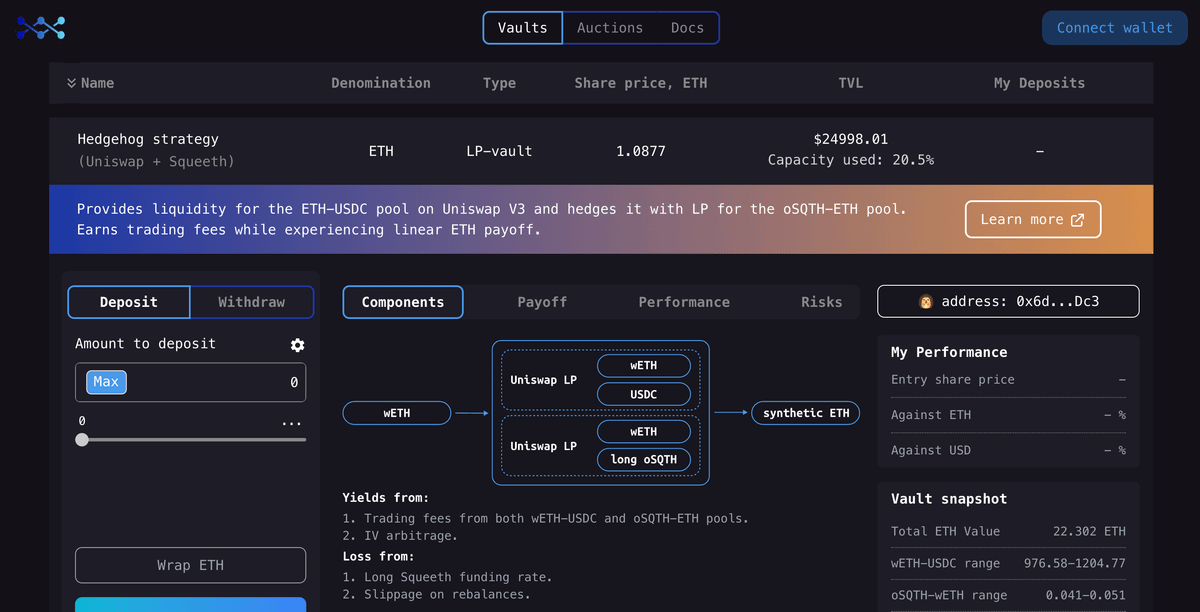
Task: Open deposit settings gear icon
Action: click(297, 345)
